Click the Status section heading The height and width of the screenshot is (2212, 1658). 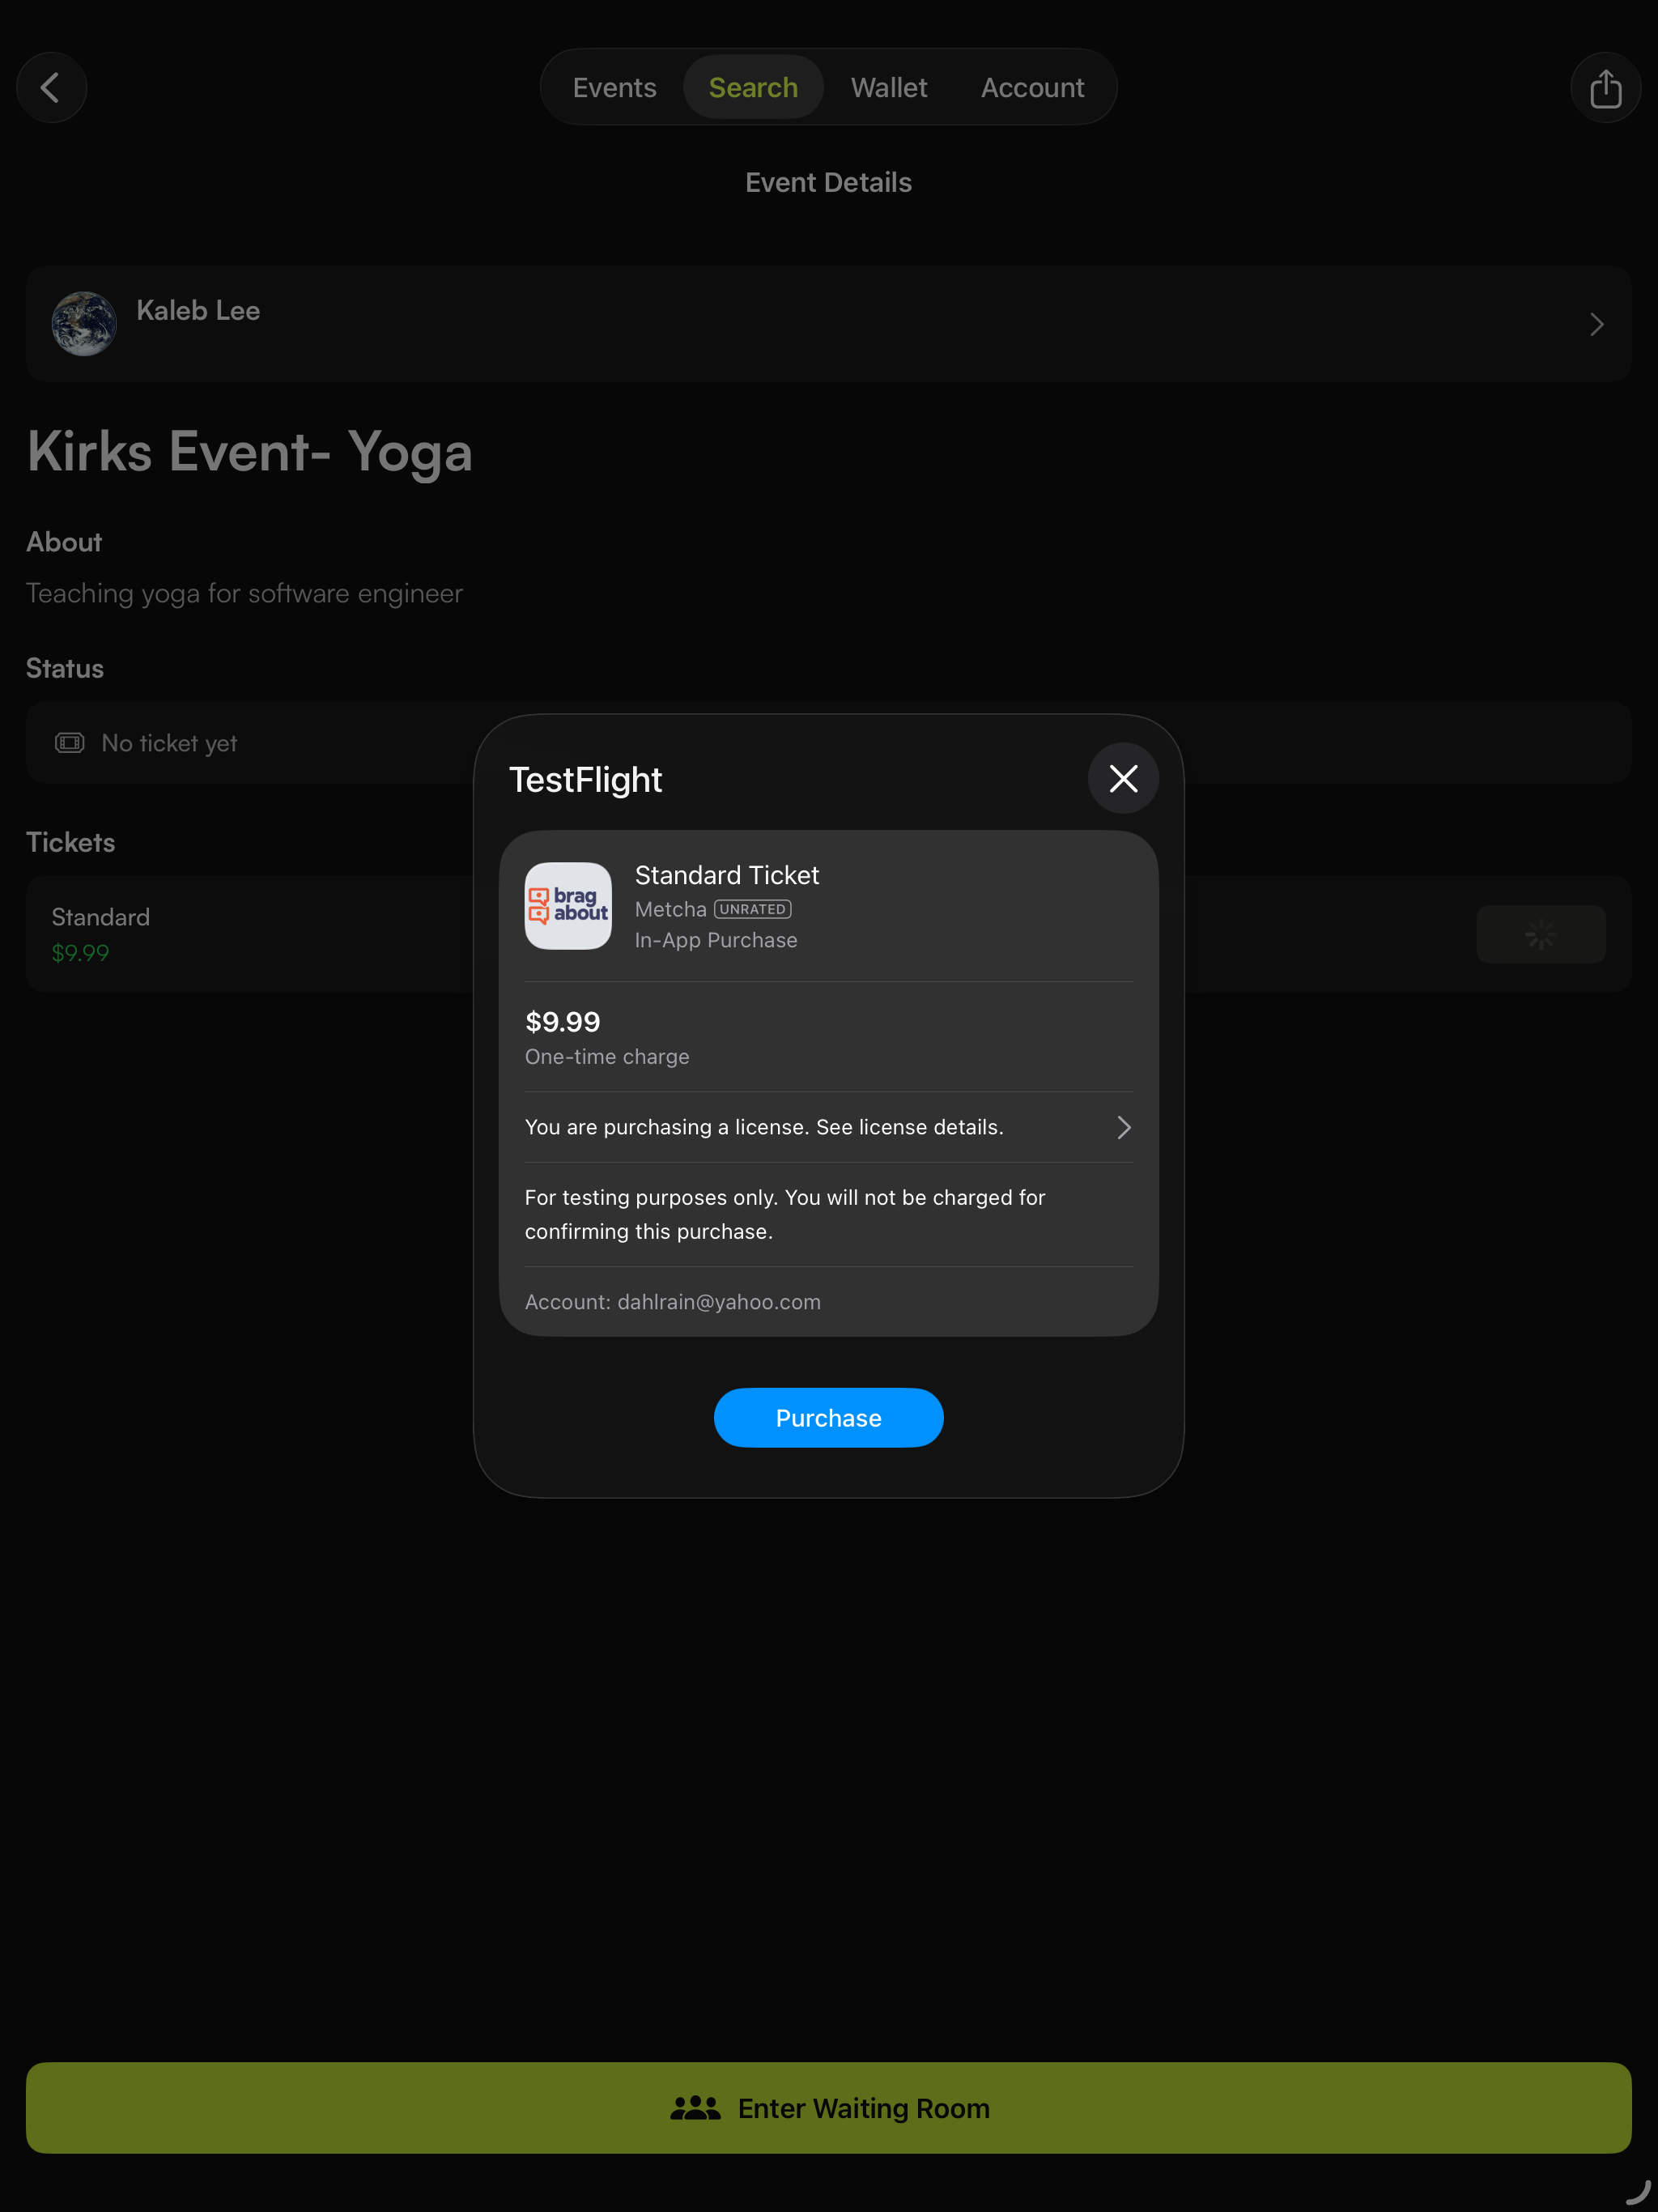[65, 668]
